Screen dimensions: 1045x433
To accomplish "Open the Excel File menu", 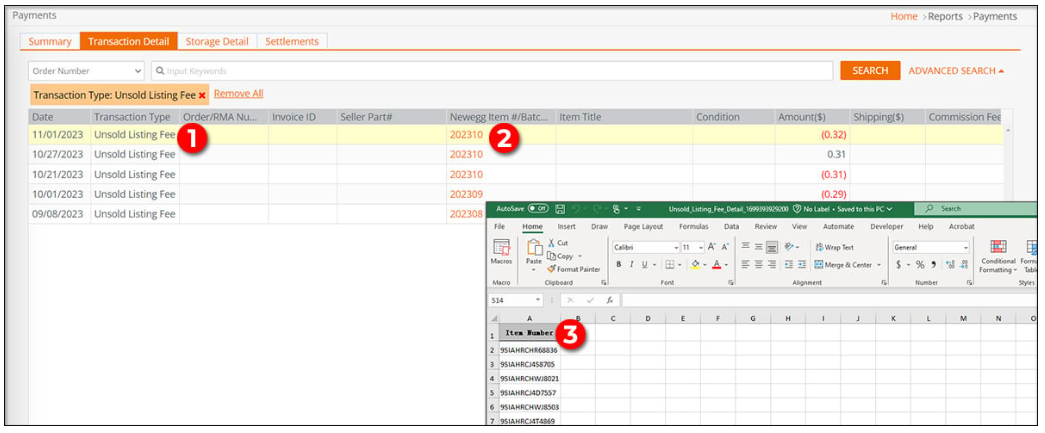I will 501,226.
